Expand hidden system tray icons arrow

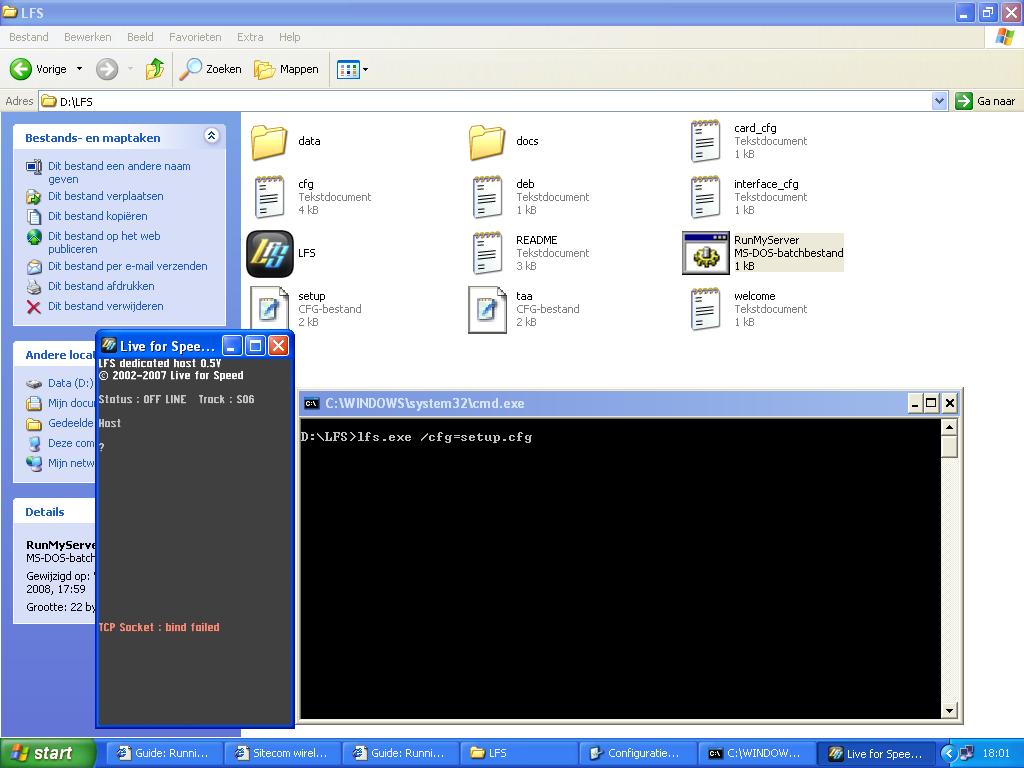point(948,754)
